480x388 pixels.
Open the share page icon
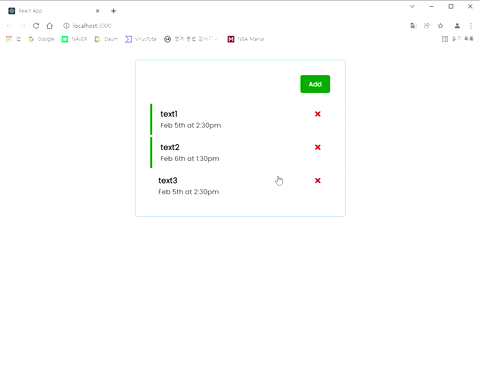point(427,26)
